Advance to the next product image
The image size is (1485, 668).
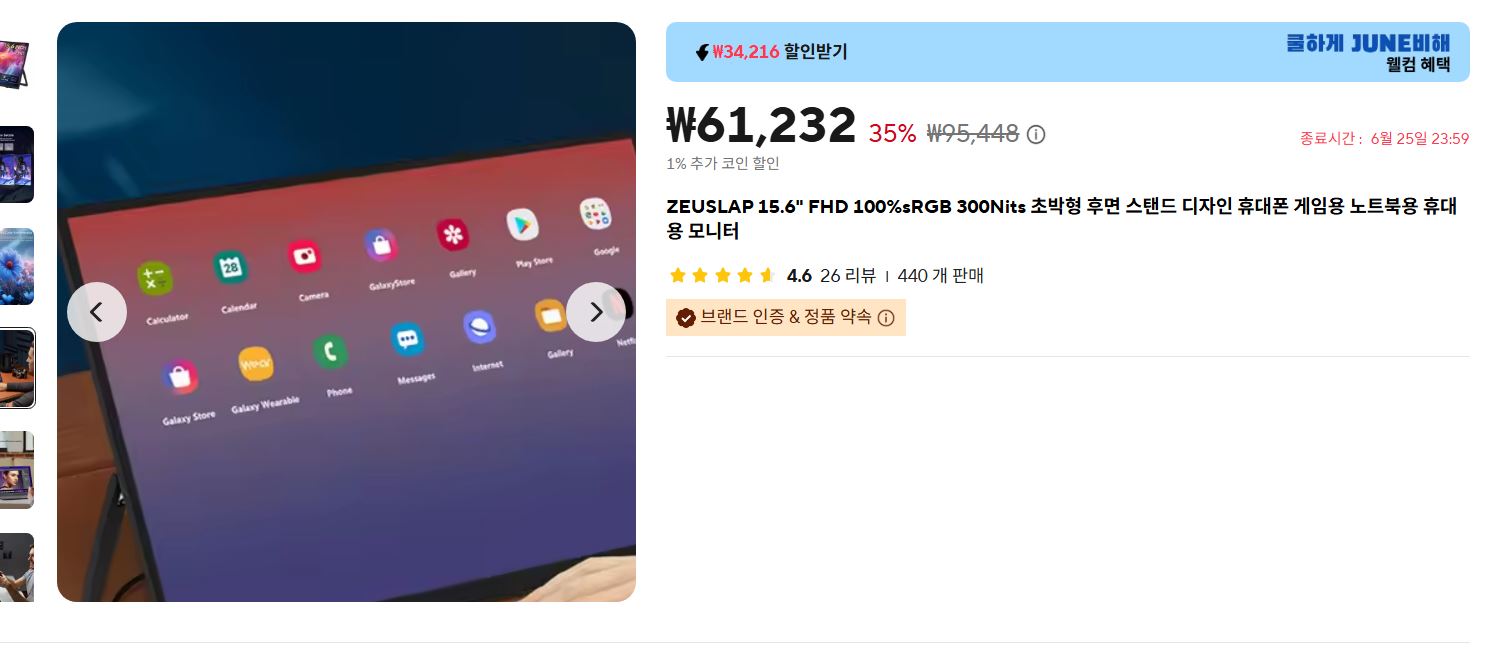[596, 312]
